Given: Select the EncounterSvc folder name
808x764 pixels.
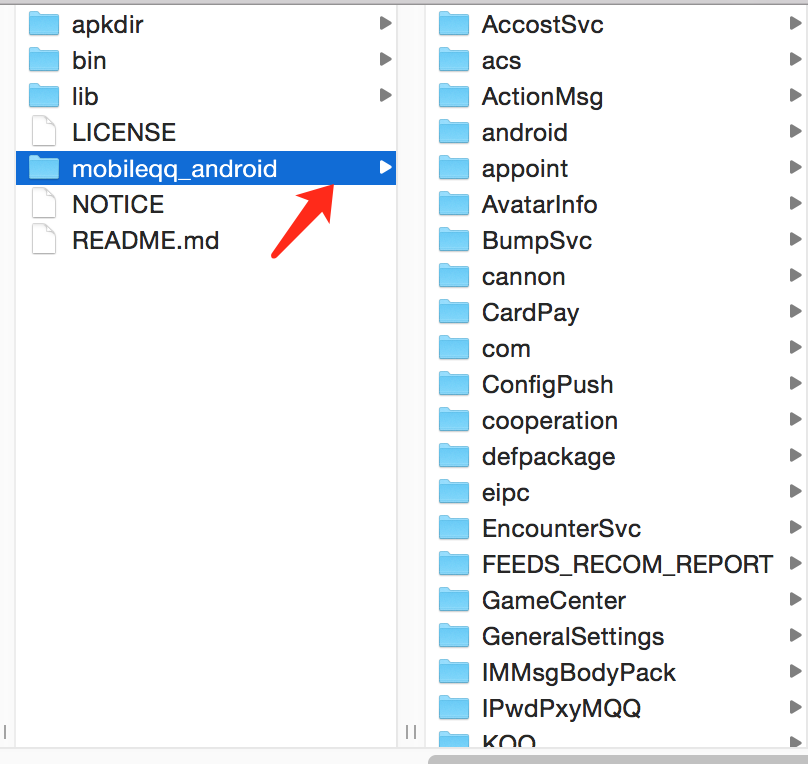Looking at the screenshot, I should pos(561,529).
